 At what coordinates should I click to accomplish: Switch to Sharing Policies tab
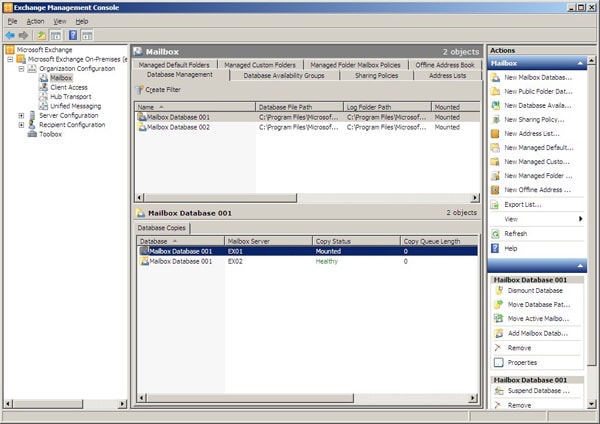tap(377, 76)
